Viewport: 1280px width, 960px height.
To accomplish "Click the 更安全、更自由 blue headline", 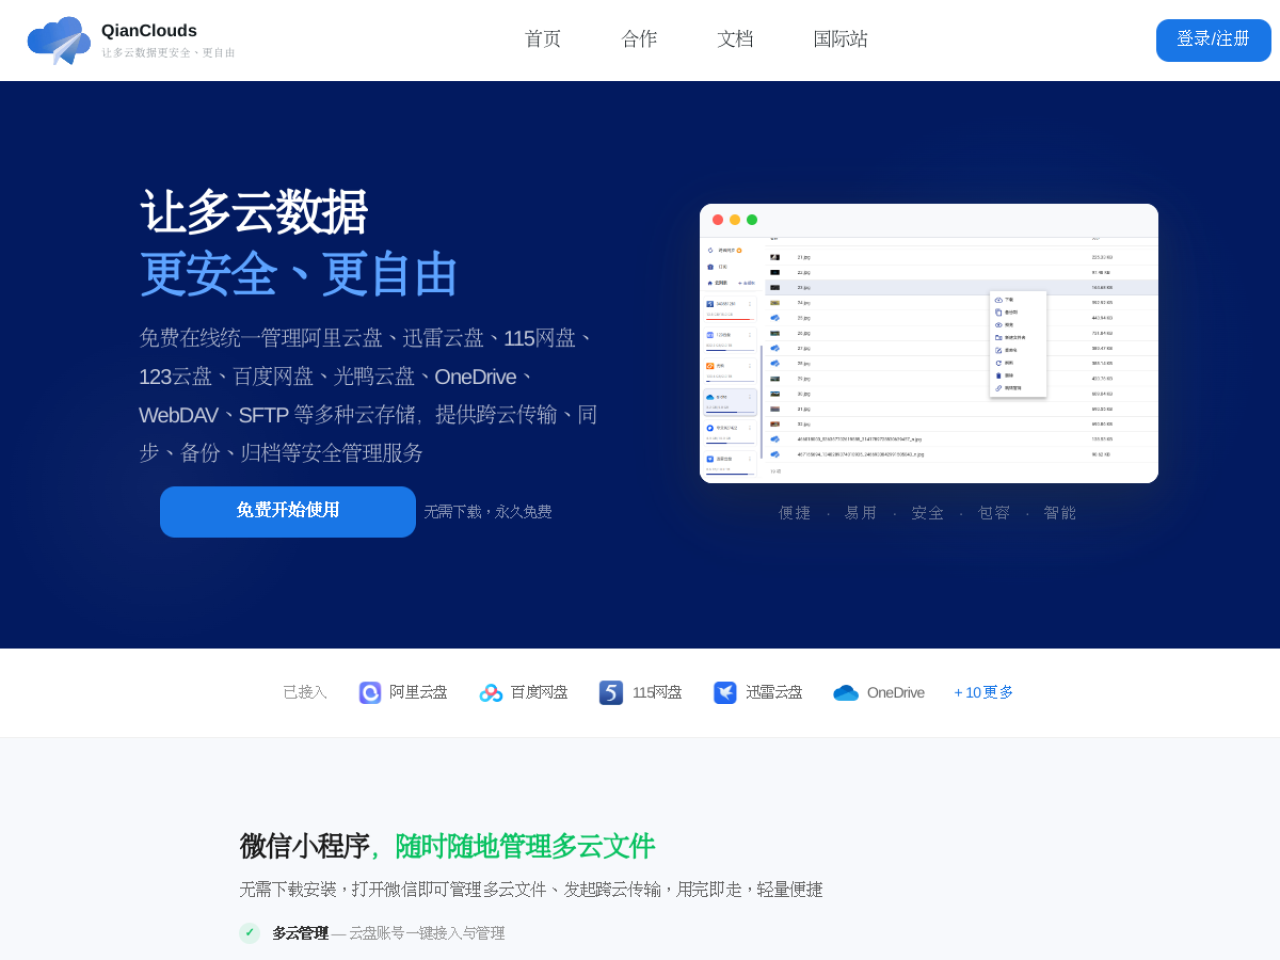I will [x=298, y=274].
